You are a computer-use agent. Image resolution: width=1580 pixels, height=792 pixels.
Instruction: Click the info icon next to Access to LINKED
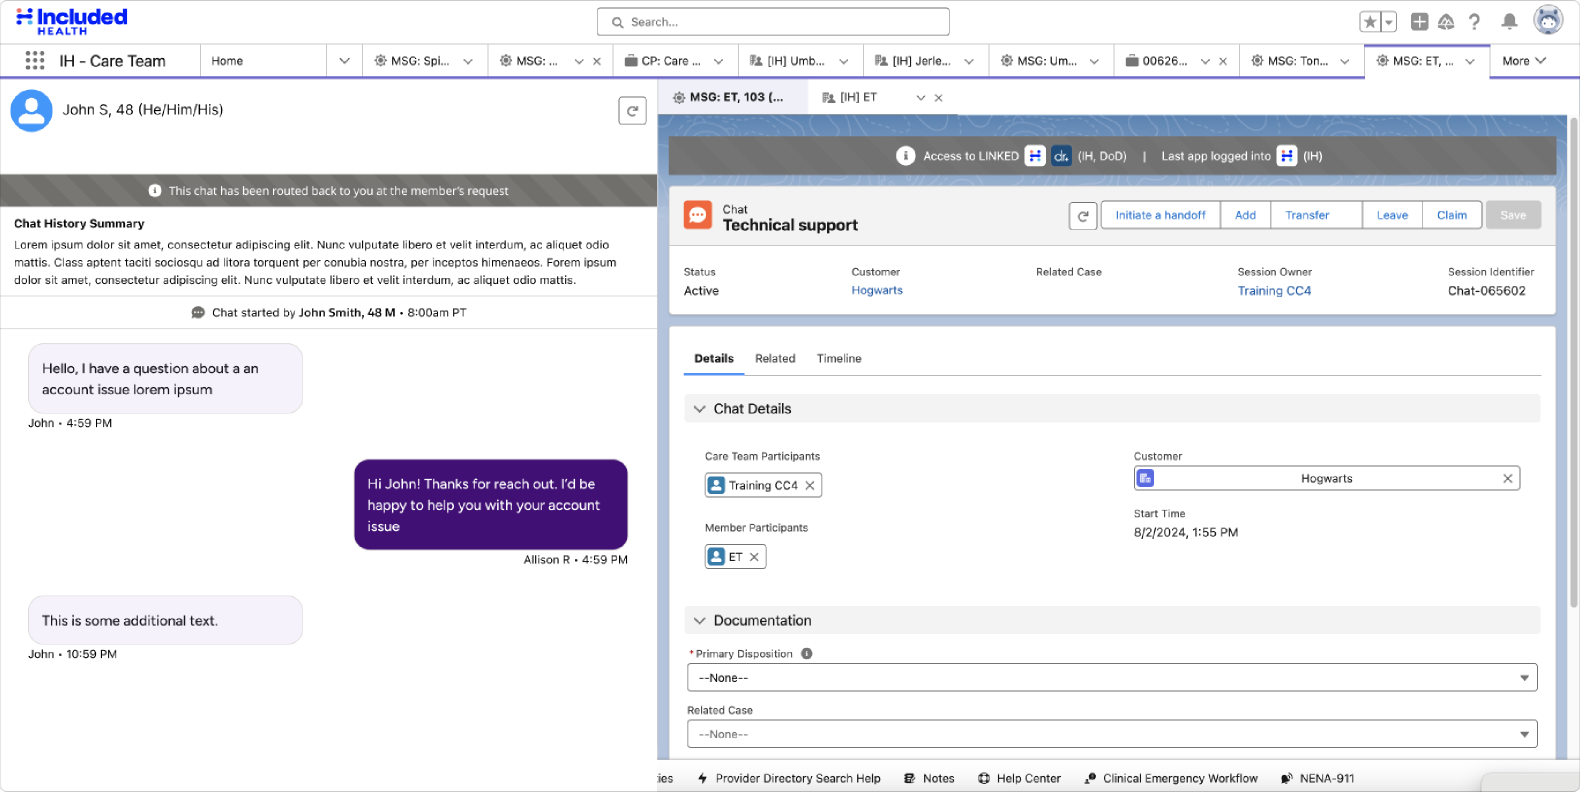(x=905, y=156)
